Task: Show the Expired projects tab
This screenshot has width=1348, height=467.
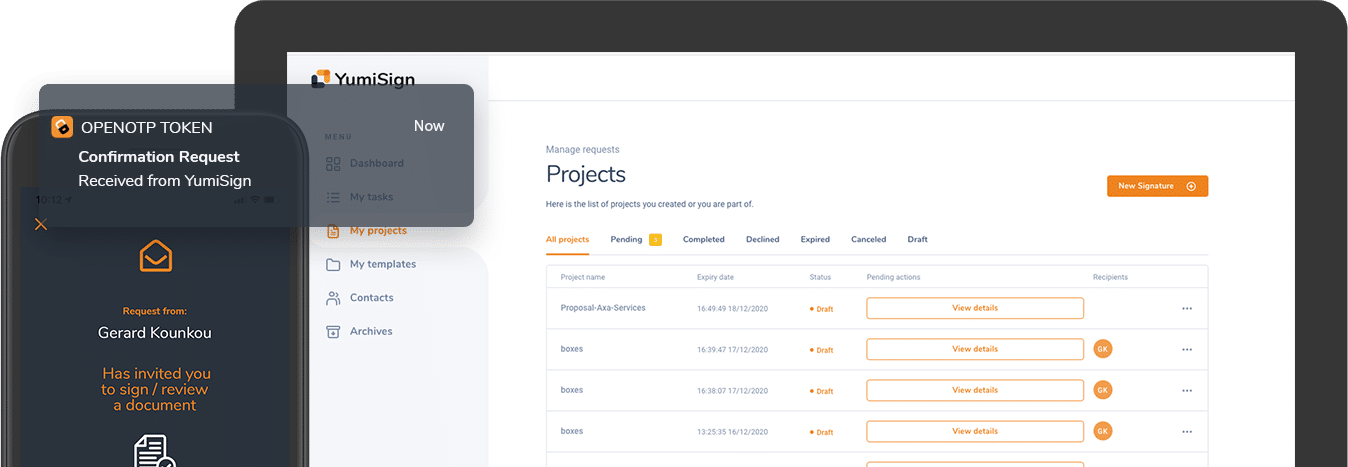Action: click(x=815, y=240)
